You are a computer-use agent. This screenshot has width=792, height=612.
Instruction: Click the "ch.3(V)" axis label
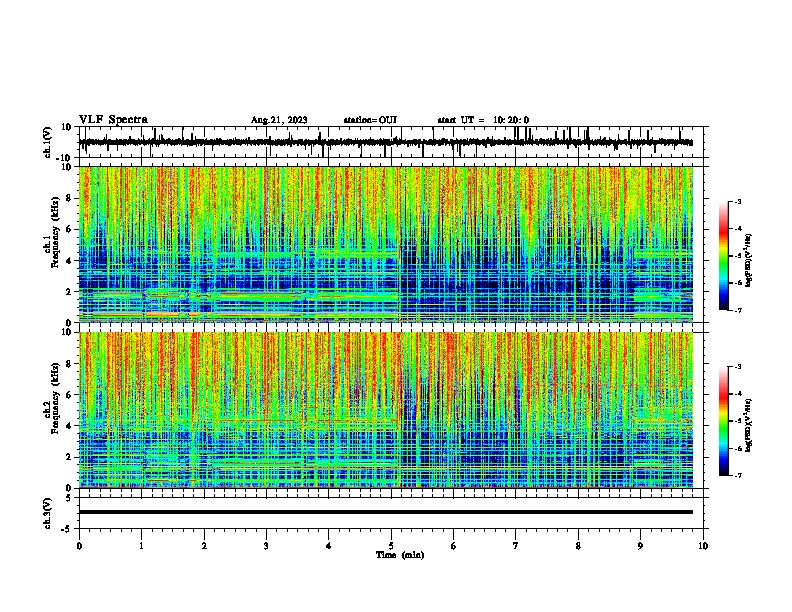coord(48,513)
